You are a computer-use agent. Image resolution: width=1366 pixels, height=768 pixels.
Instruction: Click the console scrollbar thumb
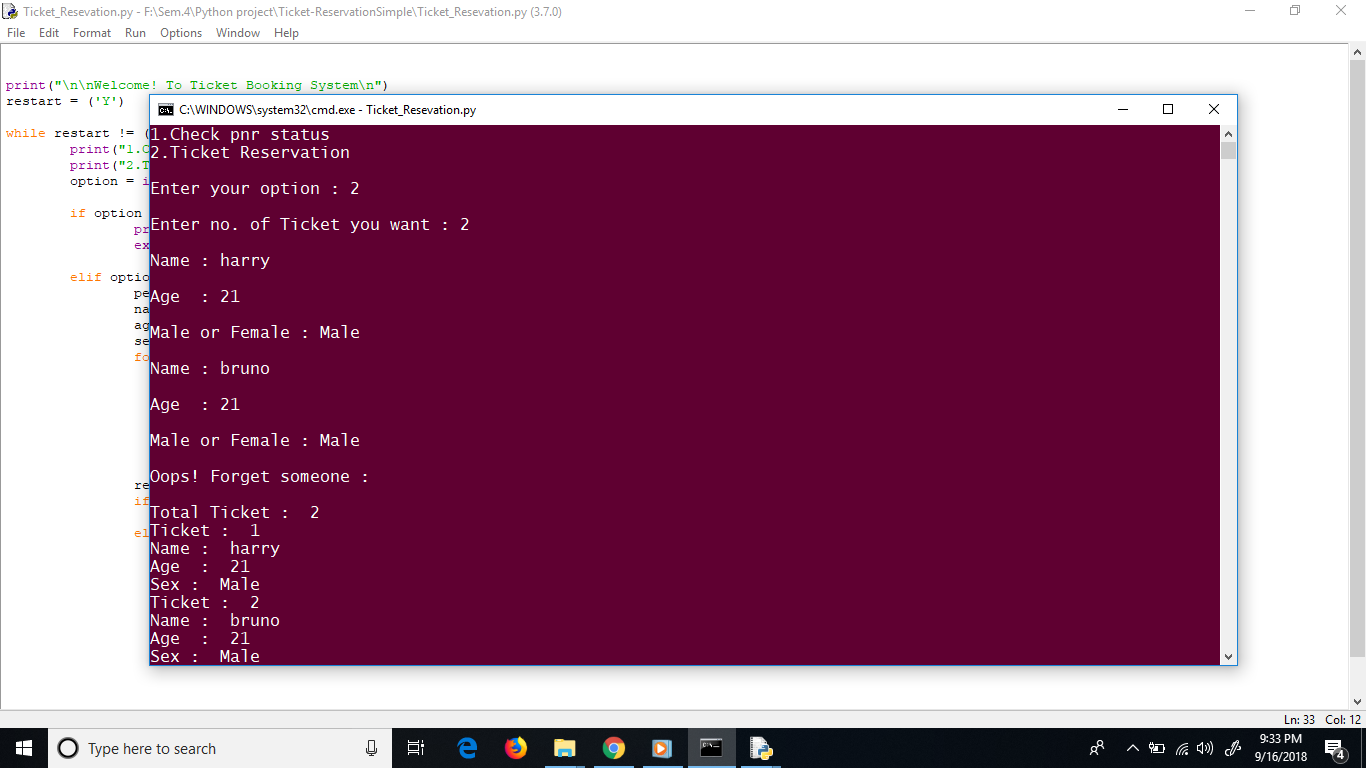[x=1228, y=151]
